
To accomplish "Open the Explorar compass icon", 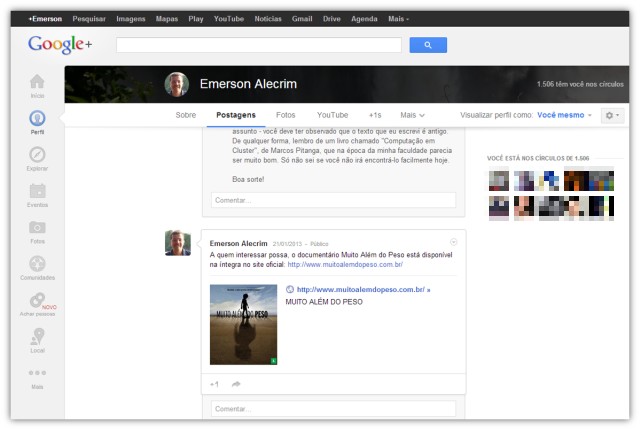I will click(37, 155).
